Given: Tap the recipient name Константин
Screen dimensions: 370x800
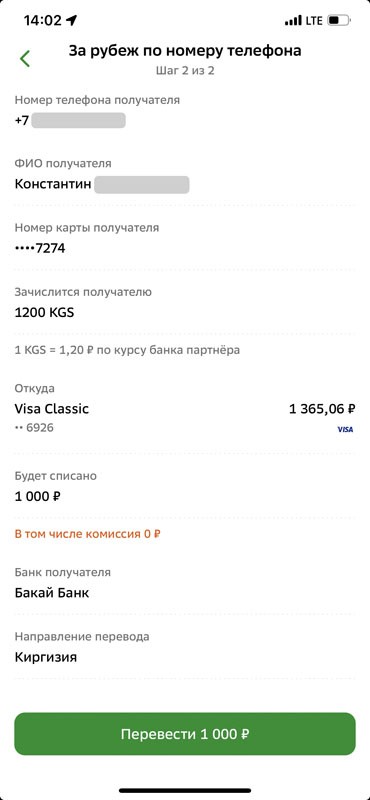Looking at the screenshot, I should [x=53, y=184].
